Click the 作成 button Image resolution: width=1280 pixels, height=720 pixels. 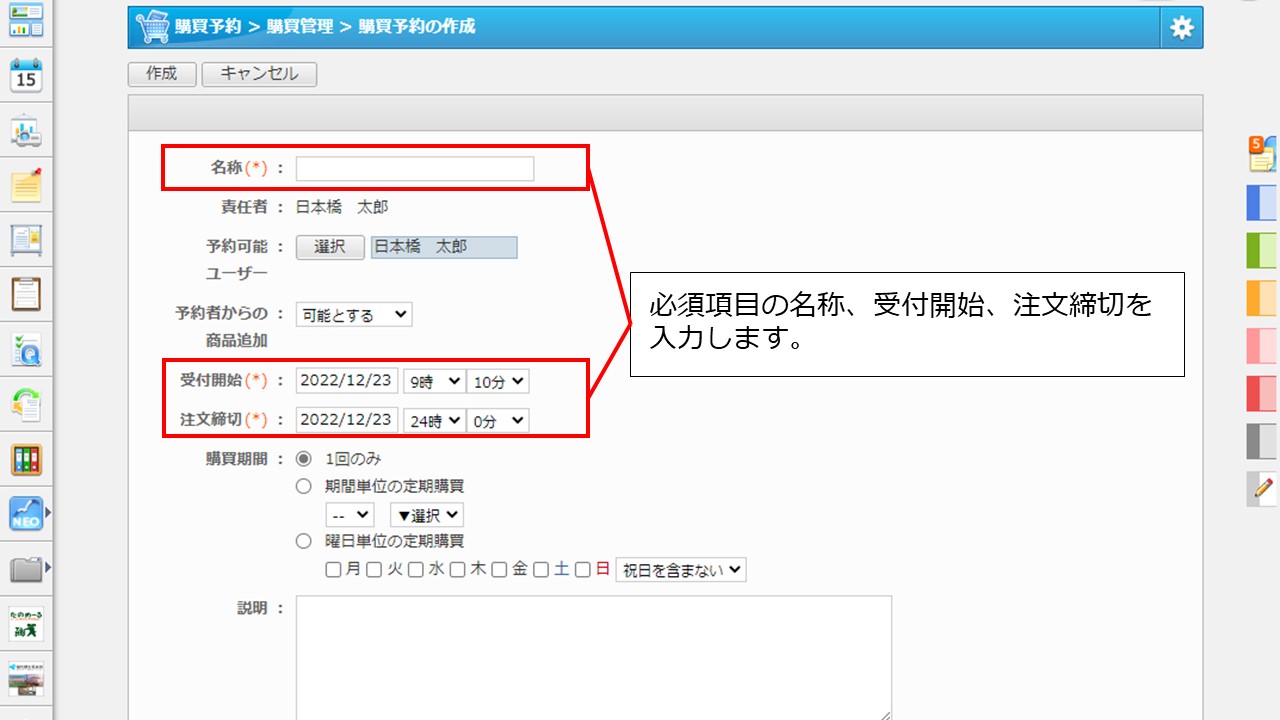[162, 74]
